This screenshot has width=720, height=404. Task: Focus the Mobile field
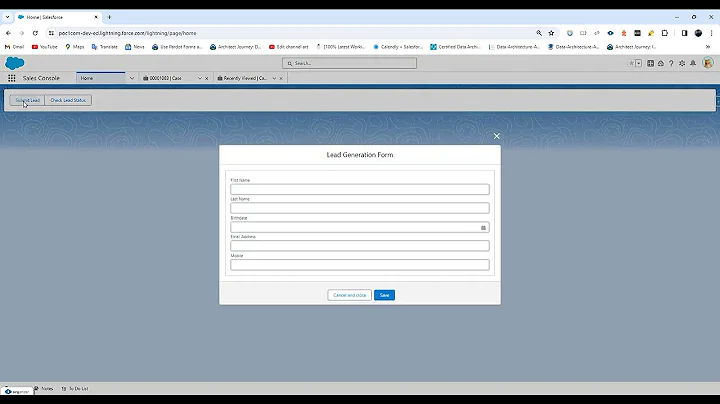(x=360, y=265)
